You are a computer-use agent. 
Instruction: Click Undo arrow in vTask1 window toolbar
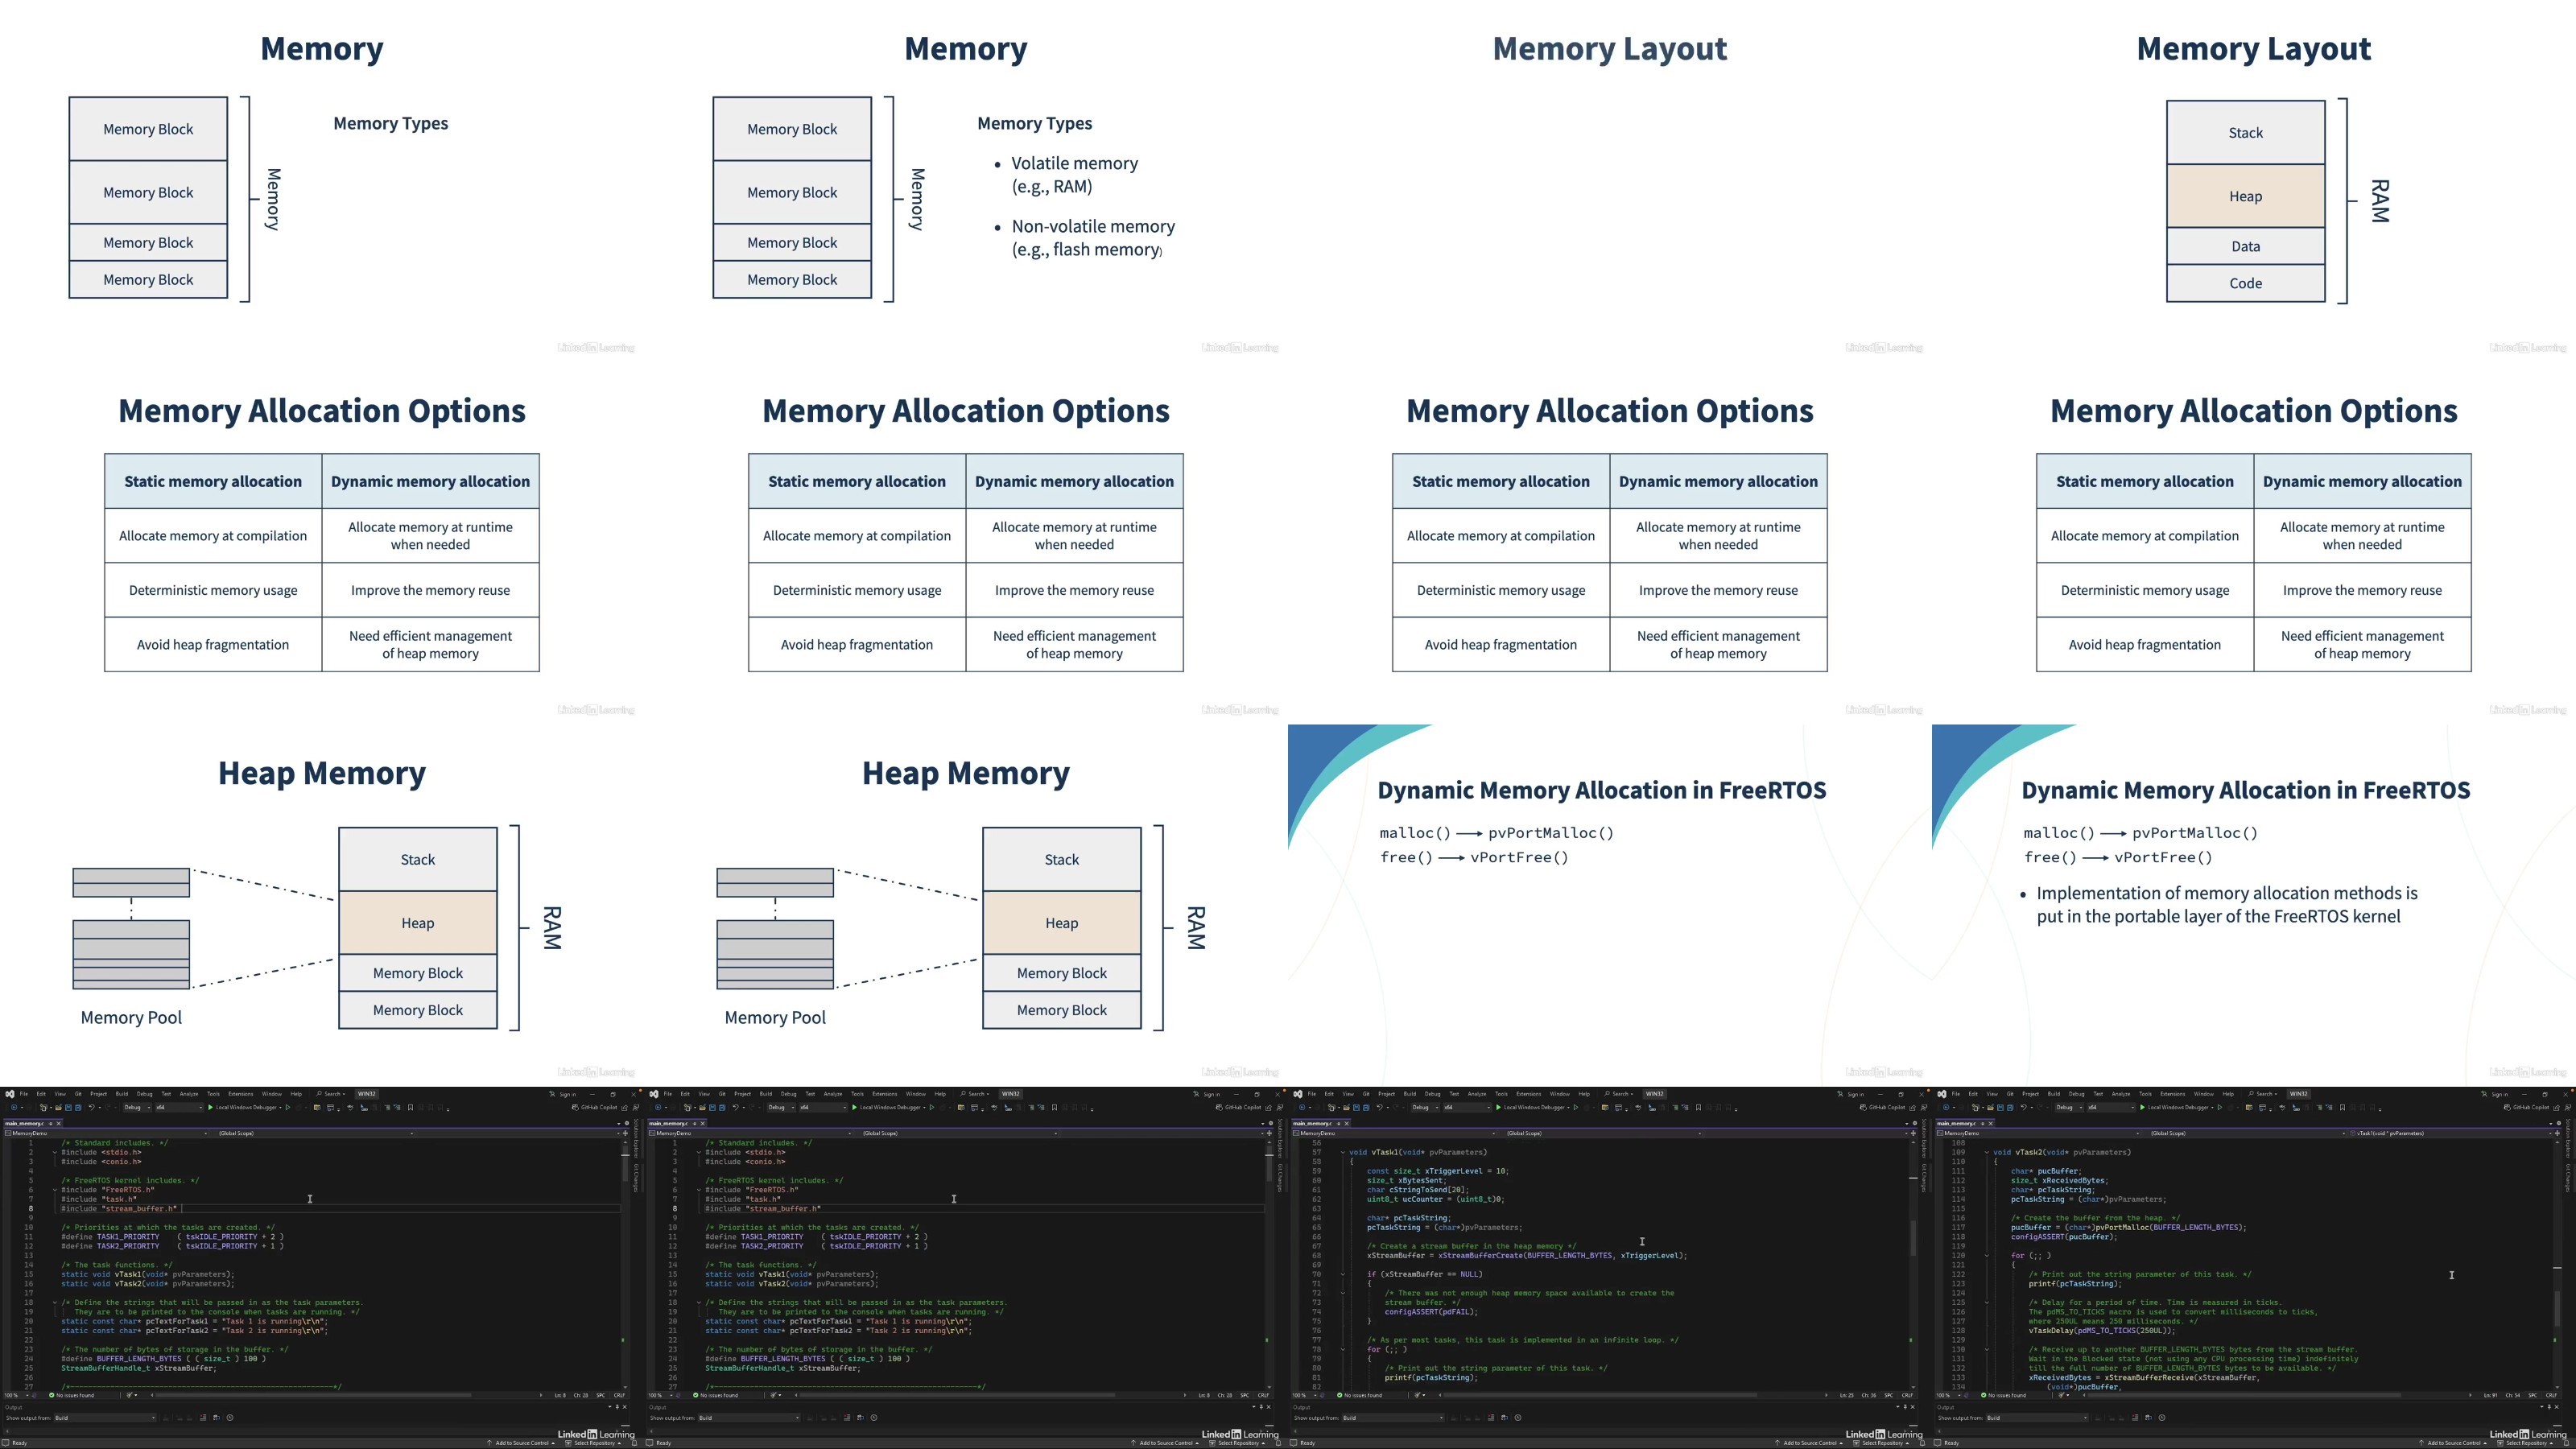click(1380, 1107)
